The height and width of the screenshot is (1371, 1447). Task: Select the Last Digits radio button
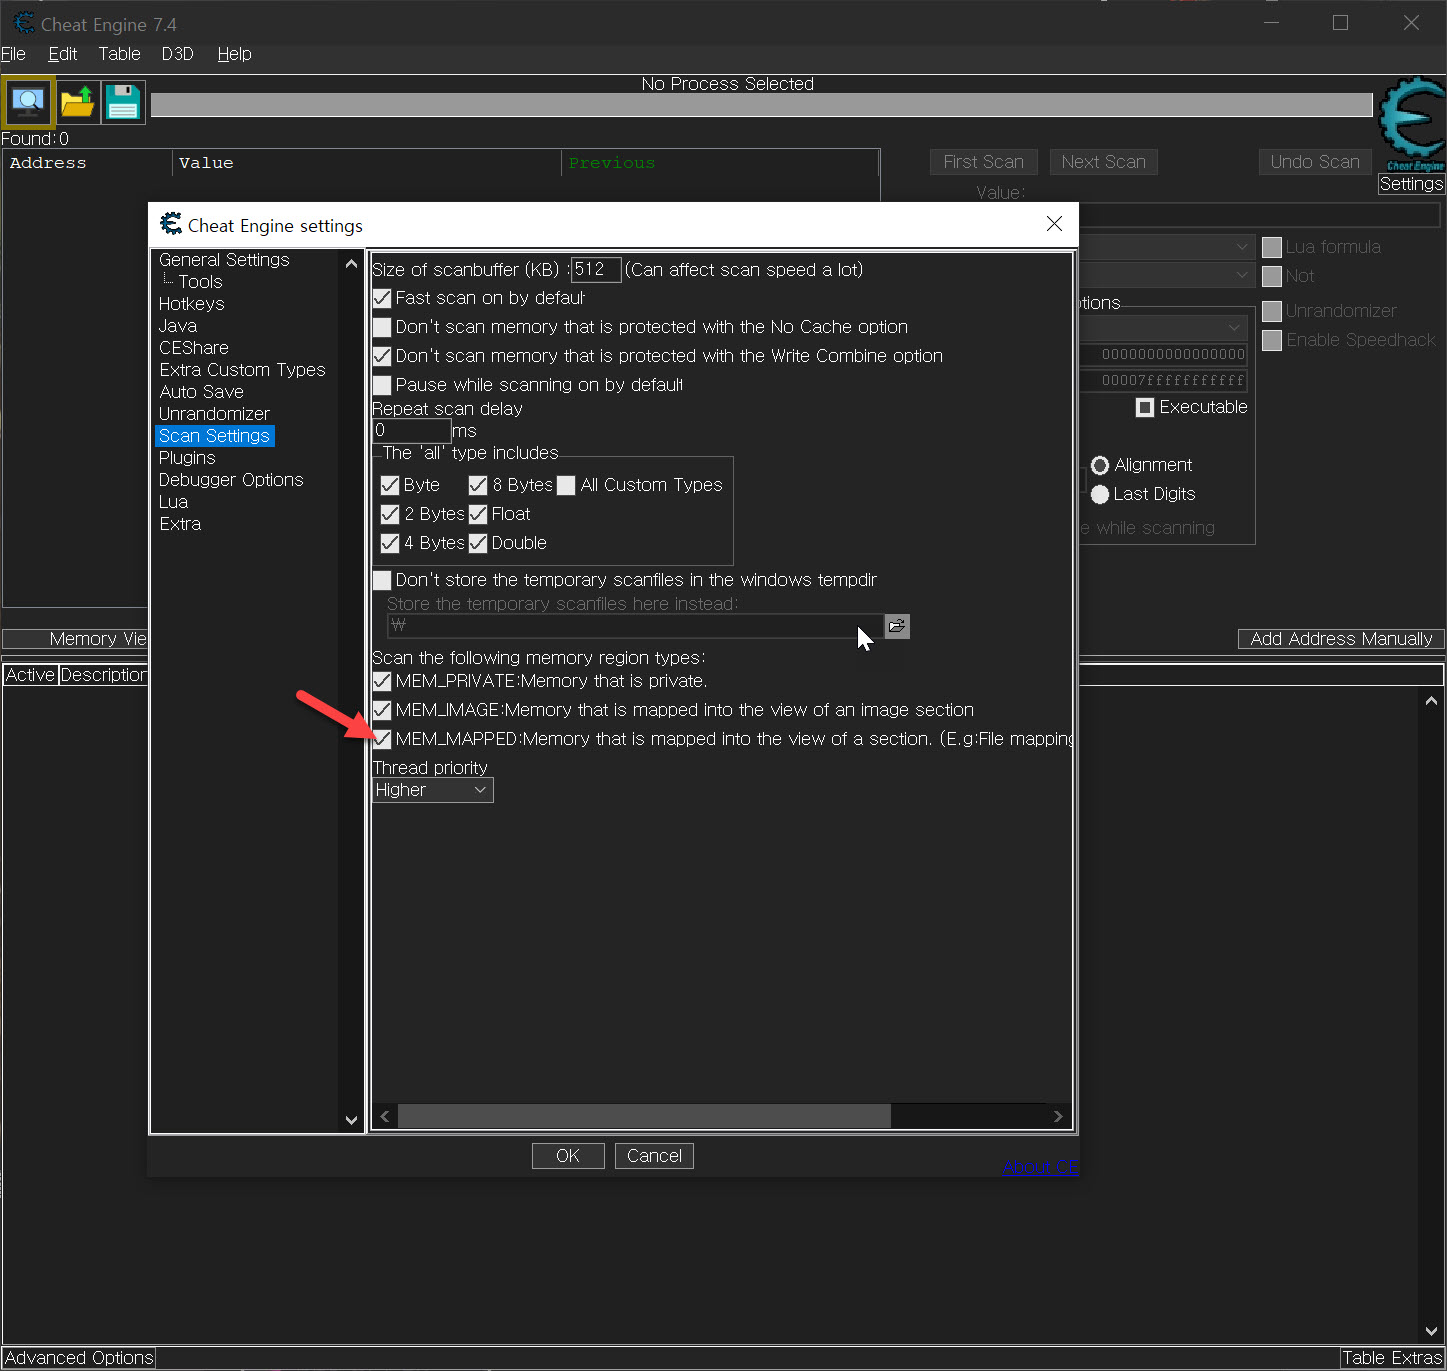tap(1100, 494)
